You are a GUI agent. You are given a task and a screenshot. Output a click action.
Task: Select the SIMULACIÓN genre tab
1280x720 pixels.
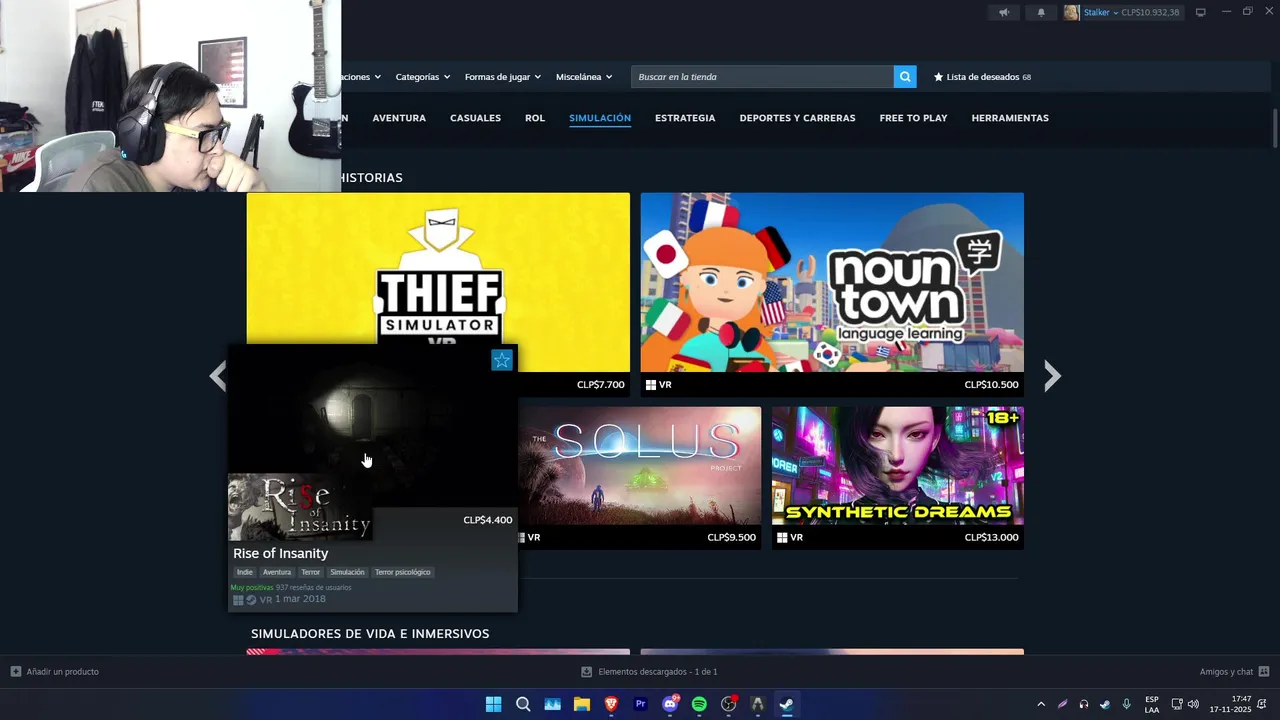click(600, 118)
